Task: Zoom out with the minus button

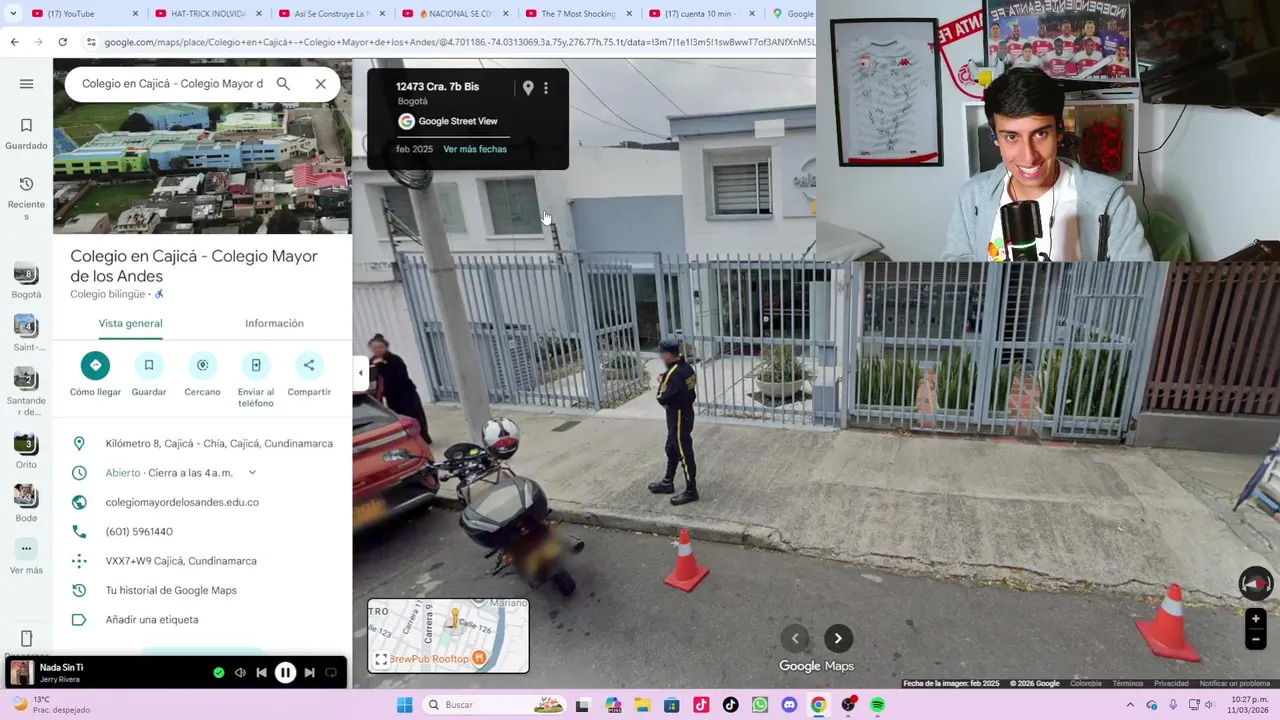Action: pyautogui.click(x=1256, y=639)
